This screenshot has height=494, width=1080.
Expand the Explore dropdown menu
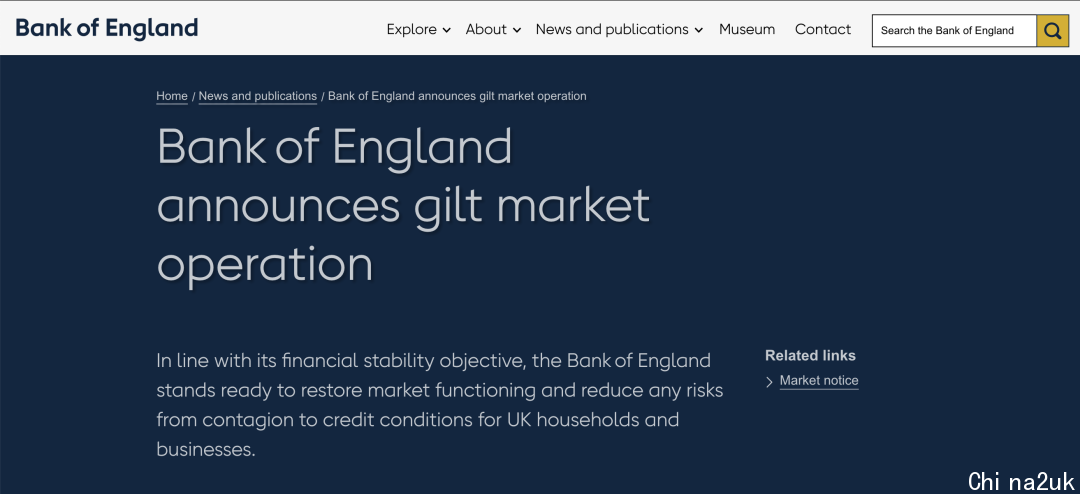pyautogui.click(x=418, y=30)
